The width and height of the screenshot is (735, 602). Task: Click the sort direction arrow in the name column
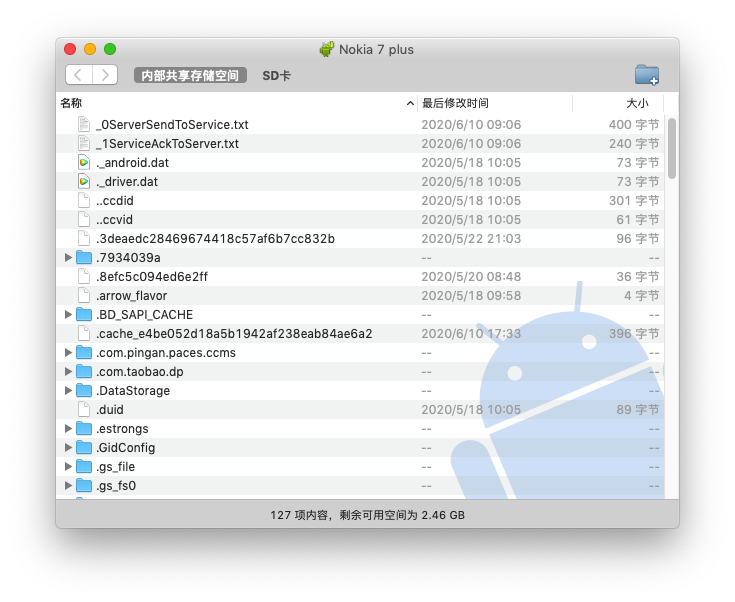410,103
